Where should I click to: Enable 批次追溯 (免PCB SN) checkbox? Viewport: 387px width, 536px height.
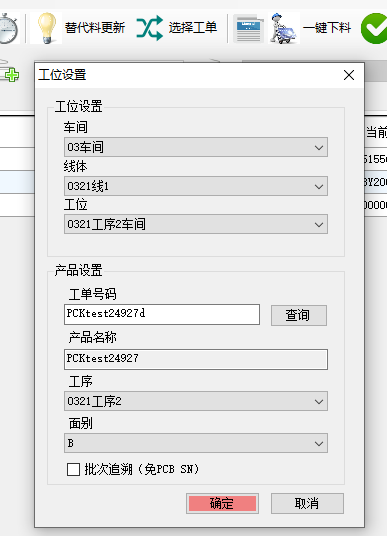(74, 469)
